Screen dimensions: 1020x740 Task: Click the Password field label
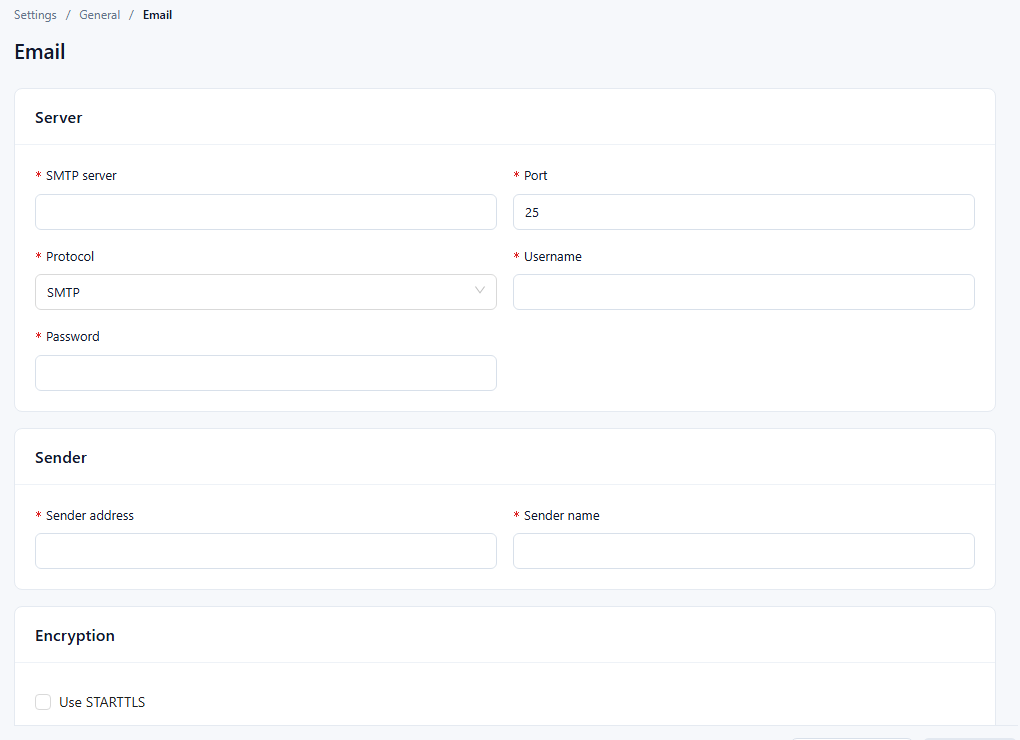[73, 336]
